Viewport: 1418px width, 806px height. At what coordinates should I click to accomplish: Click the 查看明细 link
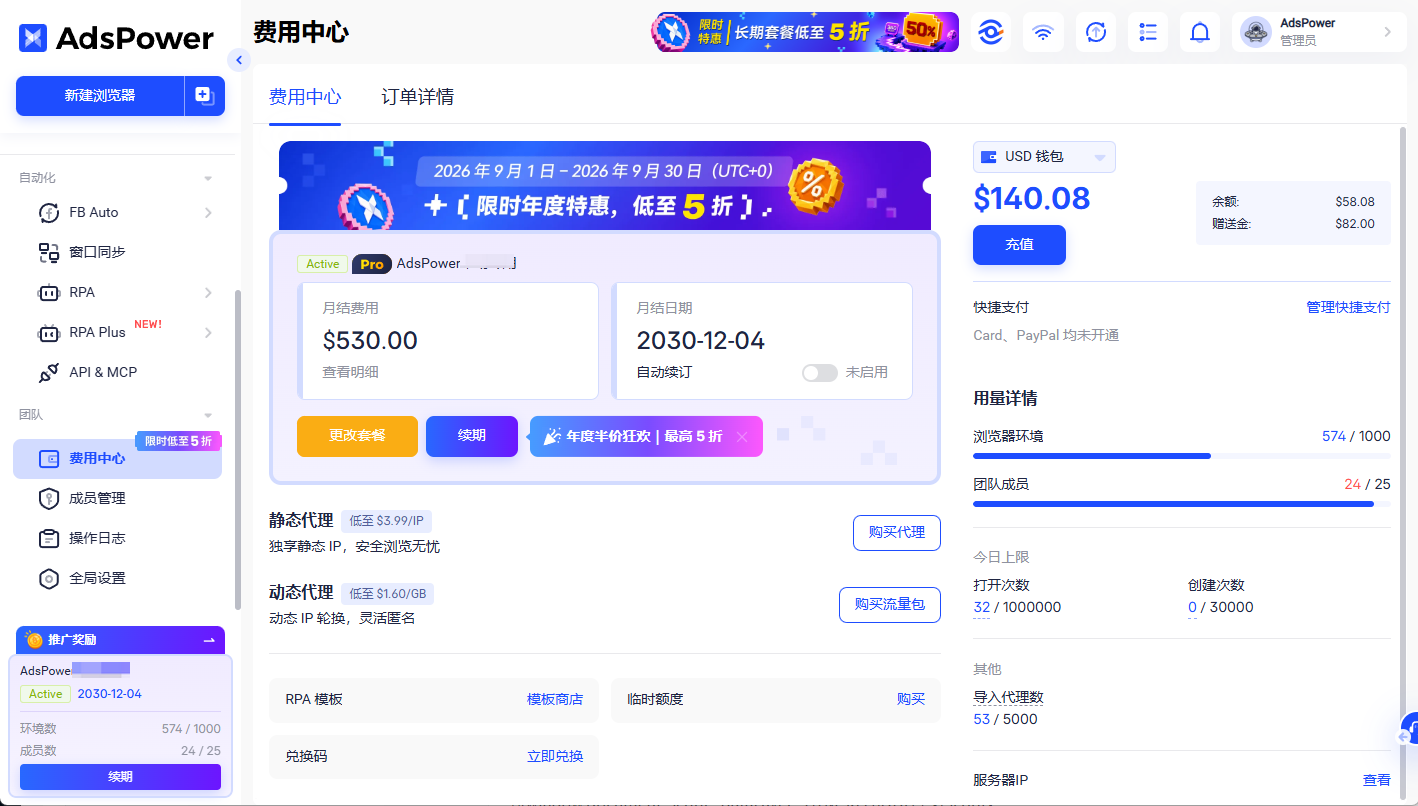[351, 372]
